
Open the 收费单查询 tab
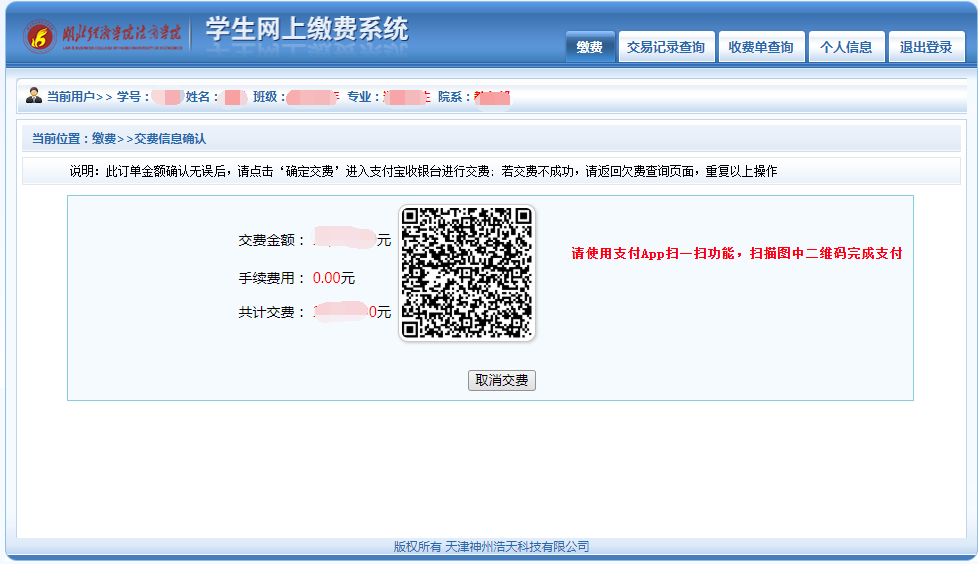click(761, 47)
